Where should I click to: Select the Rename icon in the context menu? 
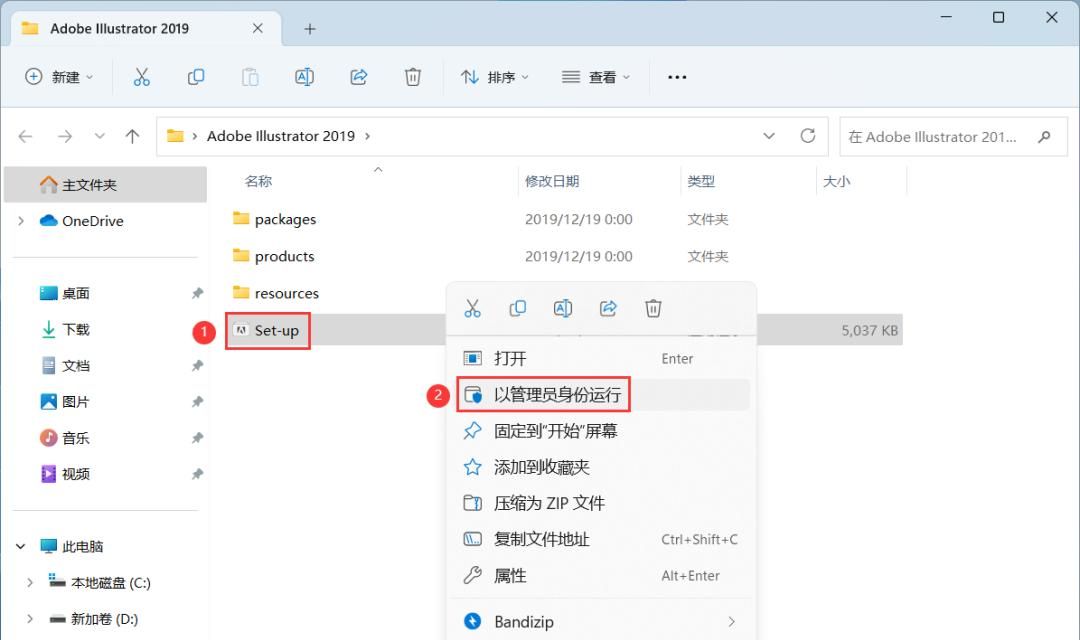pyautogui.click(x=562, y=308)
